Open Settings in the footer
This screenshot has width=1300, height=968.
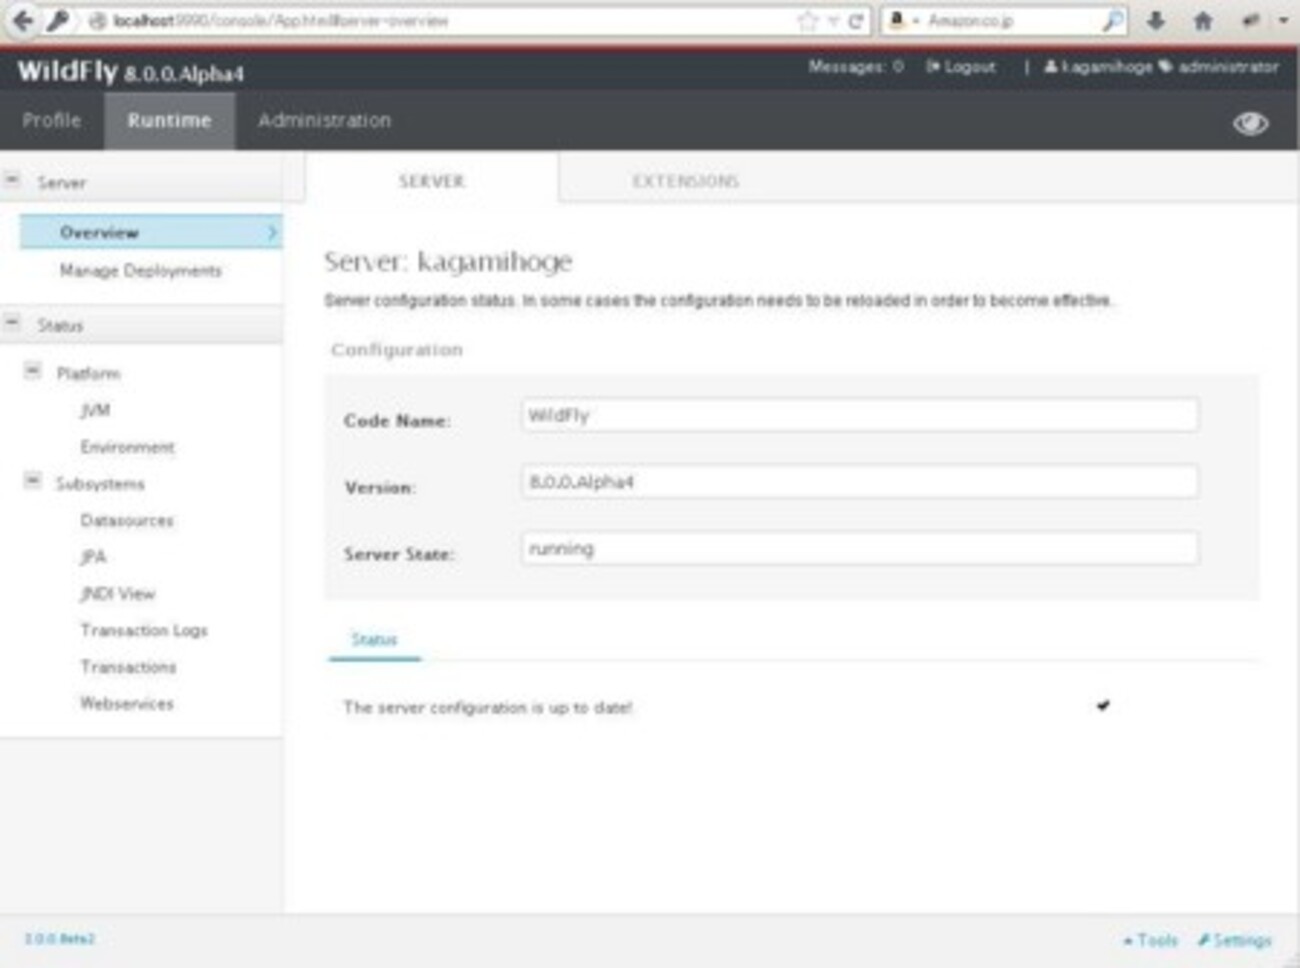click(1235, 940)
